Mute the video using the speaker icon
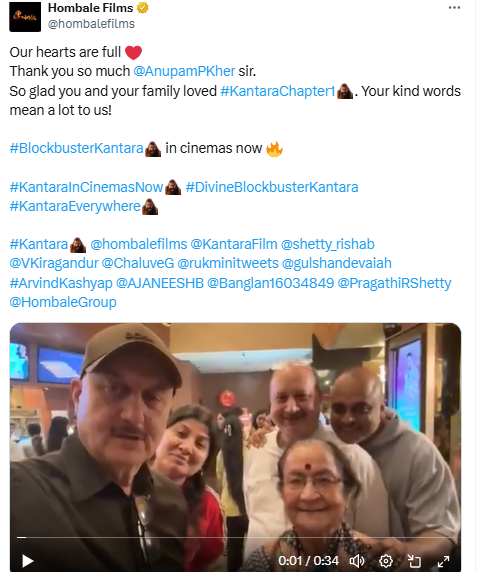 tap(357, 561)
